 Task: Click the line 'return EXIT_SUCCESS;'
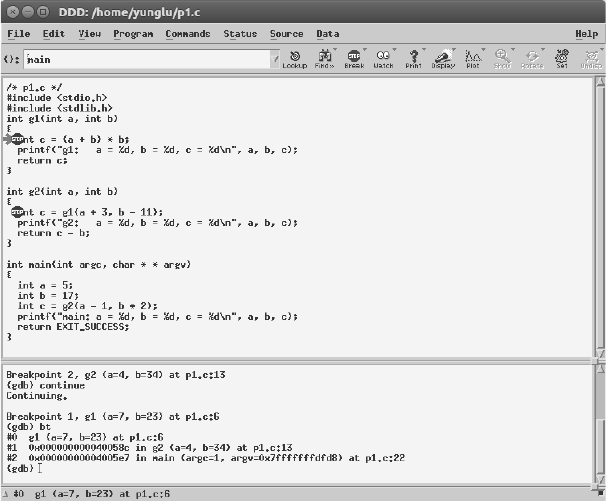[73, 327]
